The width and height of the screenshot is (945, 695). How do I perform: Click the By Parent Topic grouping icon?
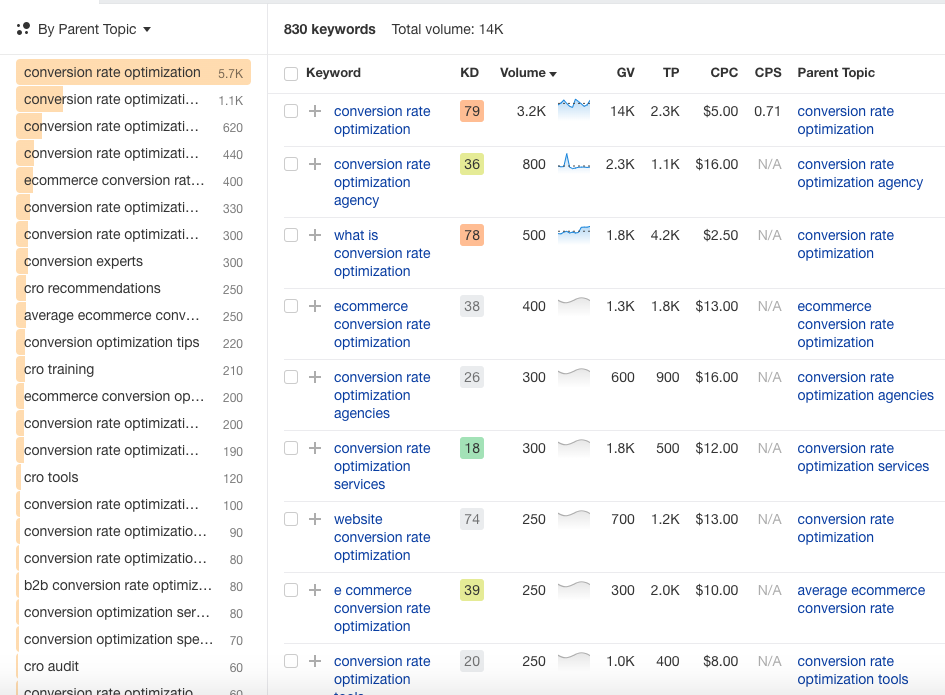24,29
